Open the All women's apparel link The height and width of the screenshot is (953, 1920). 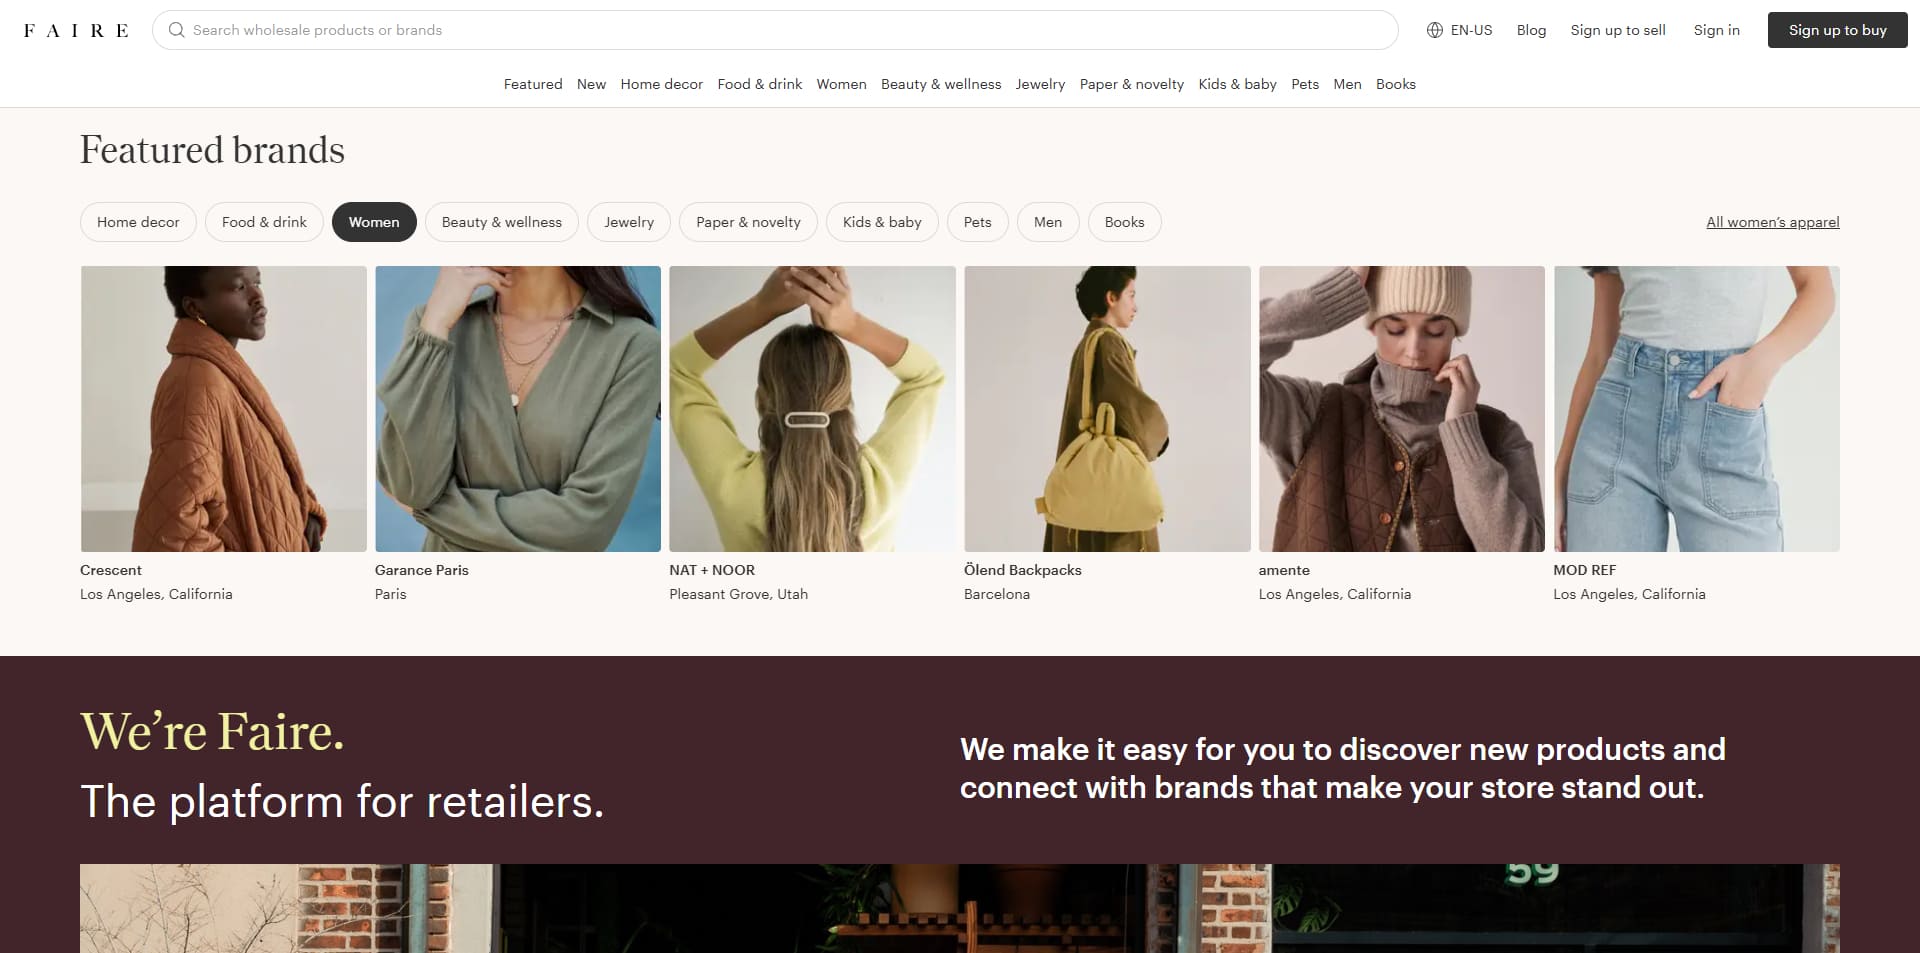(1773, 222)
